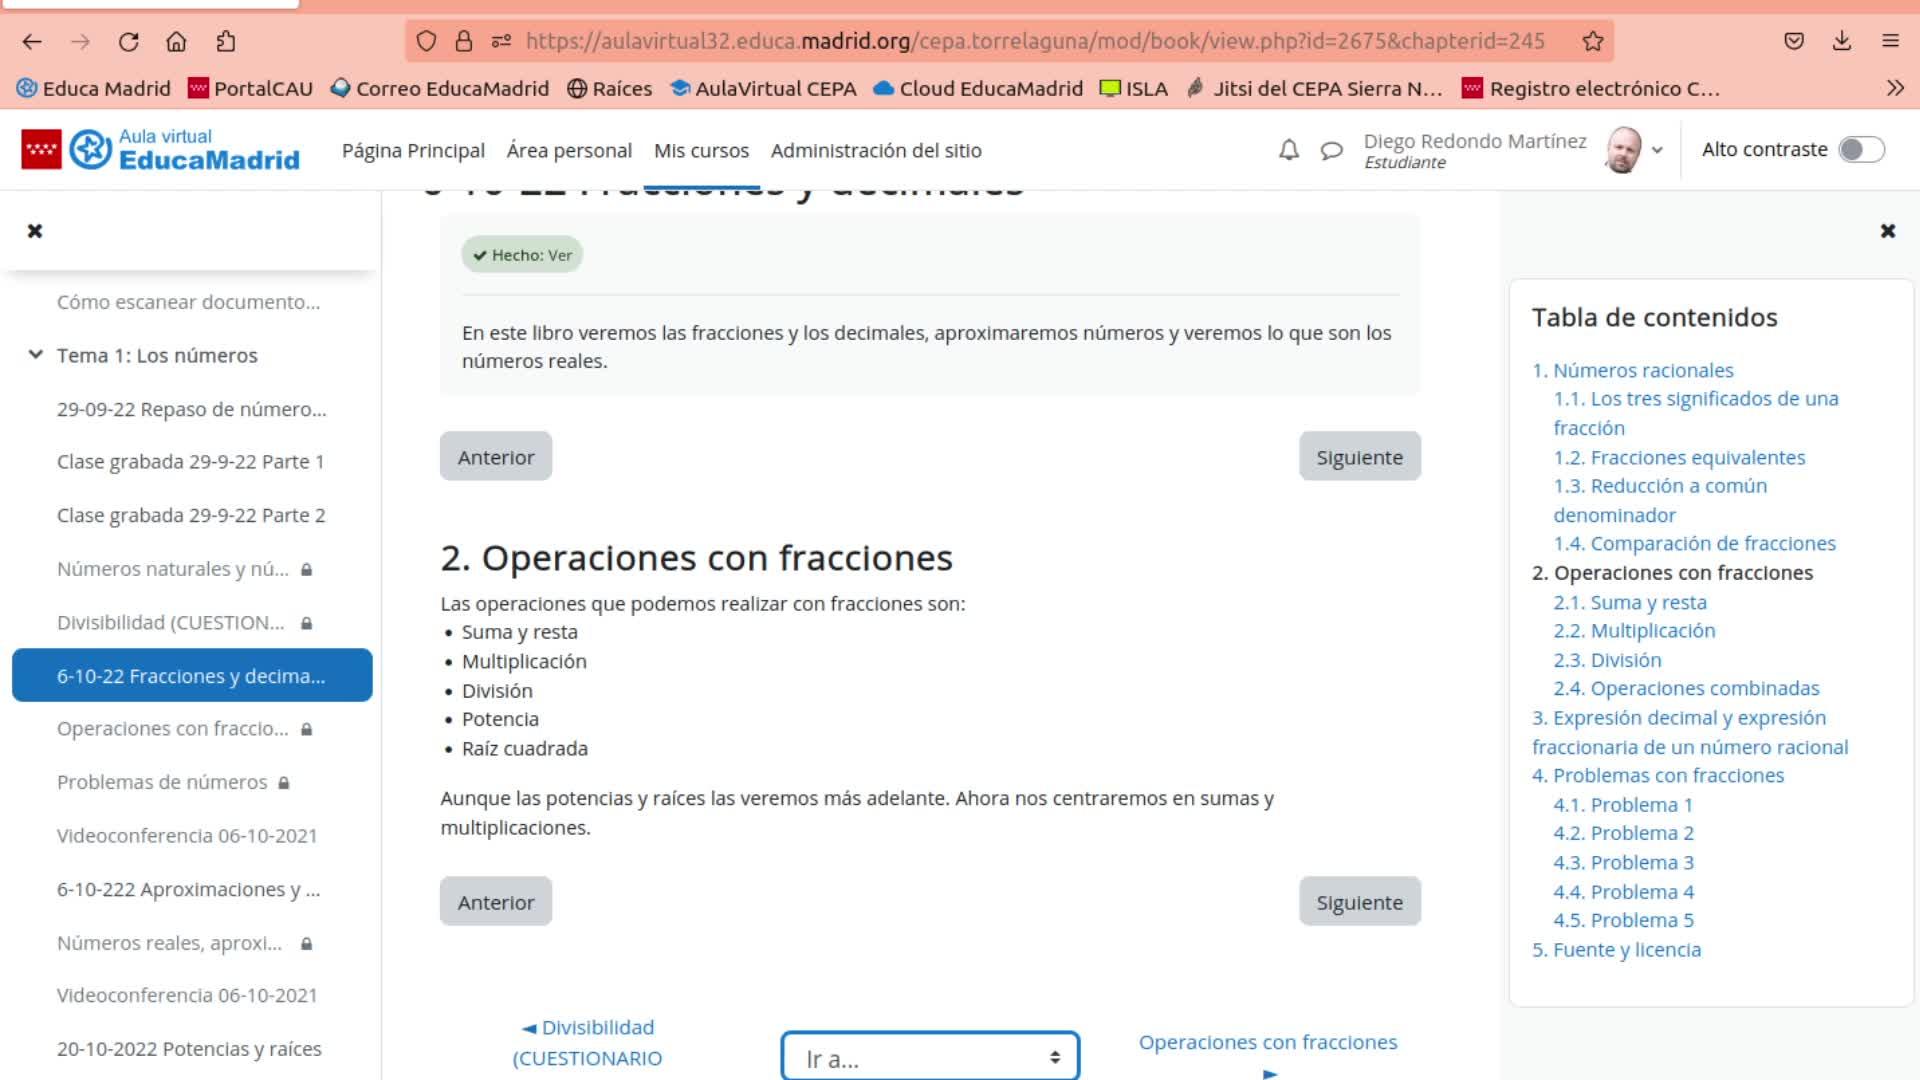The width and height of the screenshot is (1920, 1080).
Task: Open the notifications bell icon
Action: pos(1289,150)
